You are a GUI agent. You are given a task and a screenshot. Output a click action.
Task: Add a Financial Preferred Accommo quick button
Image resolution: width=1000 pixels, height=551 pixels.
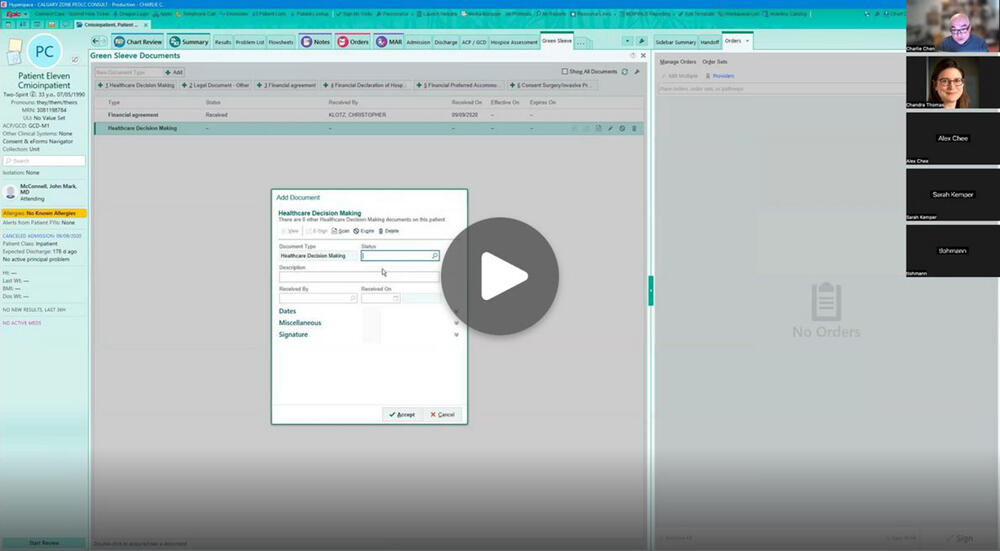click(x=457, y=85)
